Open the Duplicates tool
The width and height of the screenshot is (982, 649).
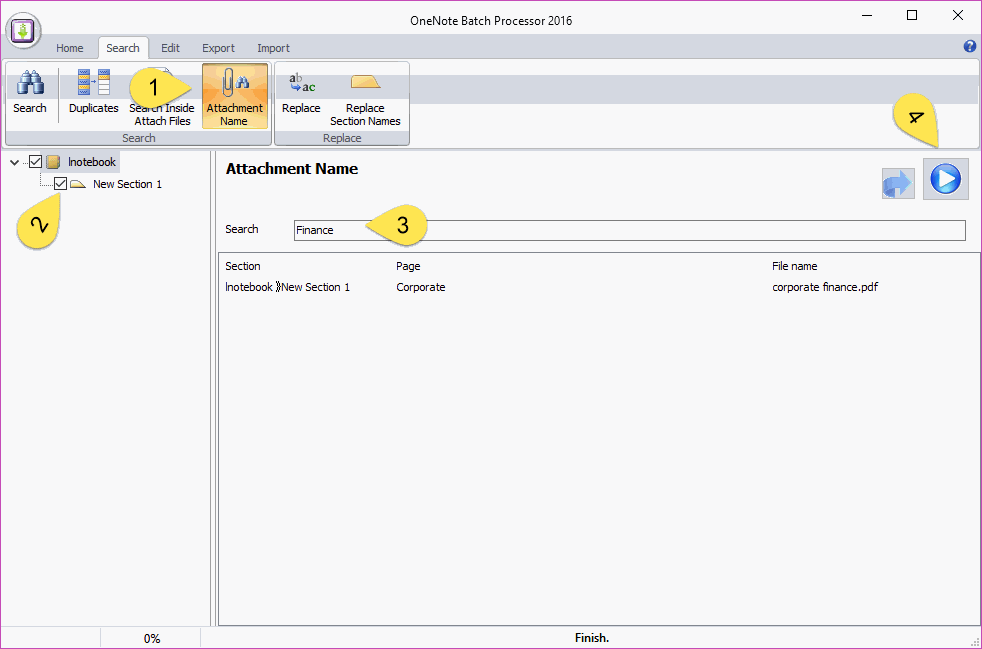click(93, 91)
